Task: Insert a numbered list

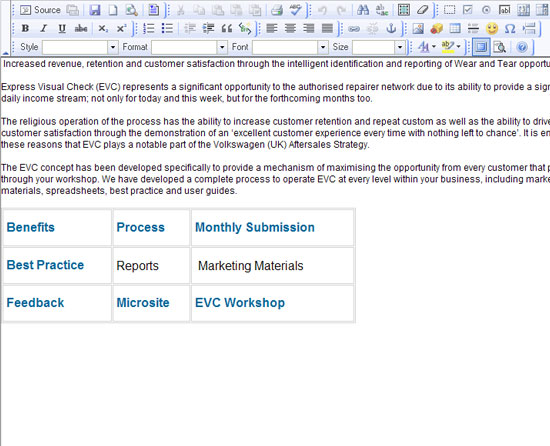Action: pyautogui.click(x=149, y=28)
